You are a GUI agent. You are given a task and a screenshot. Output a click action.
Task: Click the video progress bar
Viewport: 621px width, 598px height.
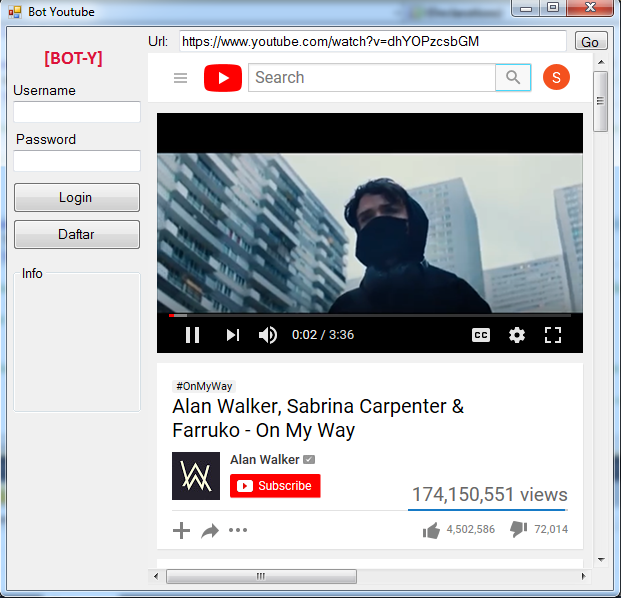click(x=370, y=316)
